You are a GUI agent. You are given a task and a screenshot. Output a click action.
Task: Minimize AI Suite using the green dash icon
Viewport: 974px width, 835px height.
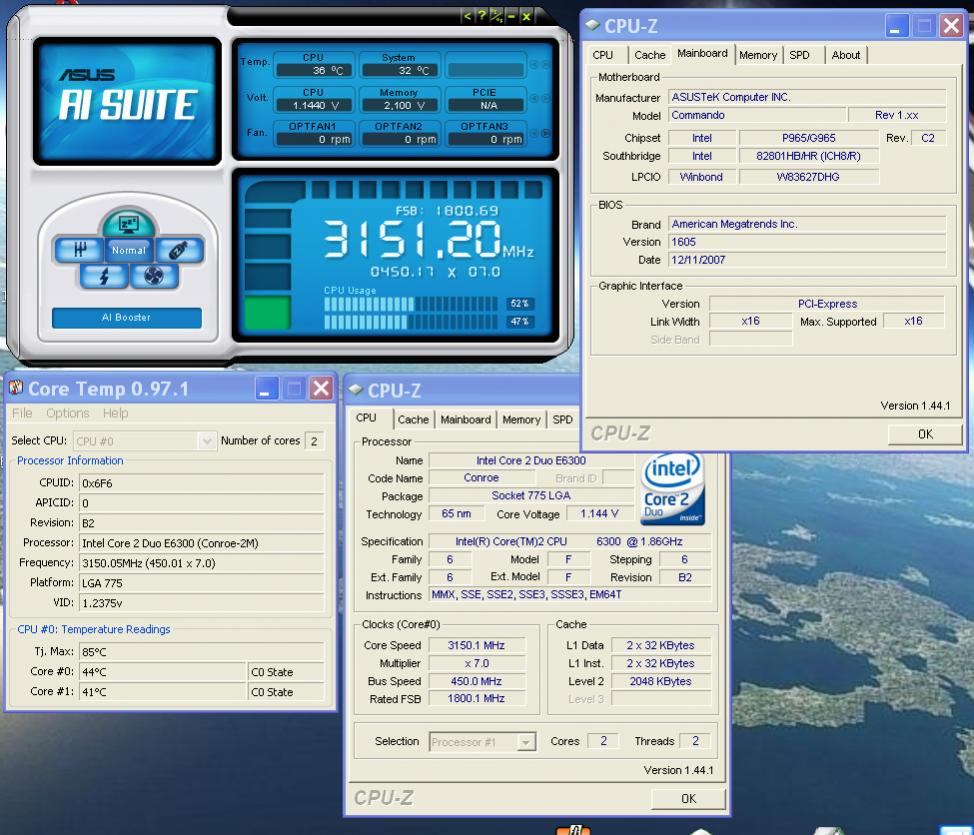[511, 16]
